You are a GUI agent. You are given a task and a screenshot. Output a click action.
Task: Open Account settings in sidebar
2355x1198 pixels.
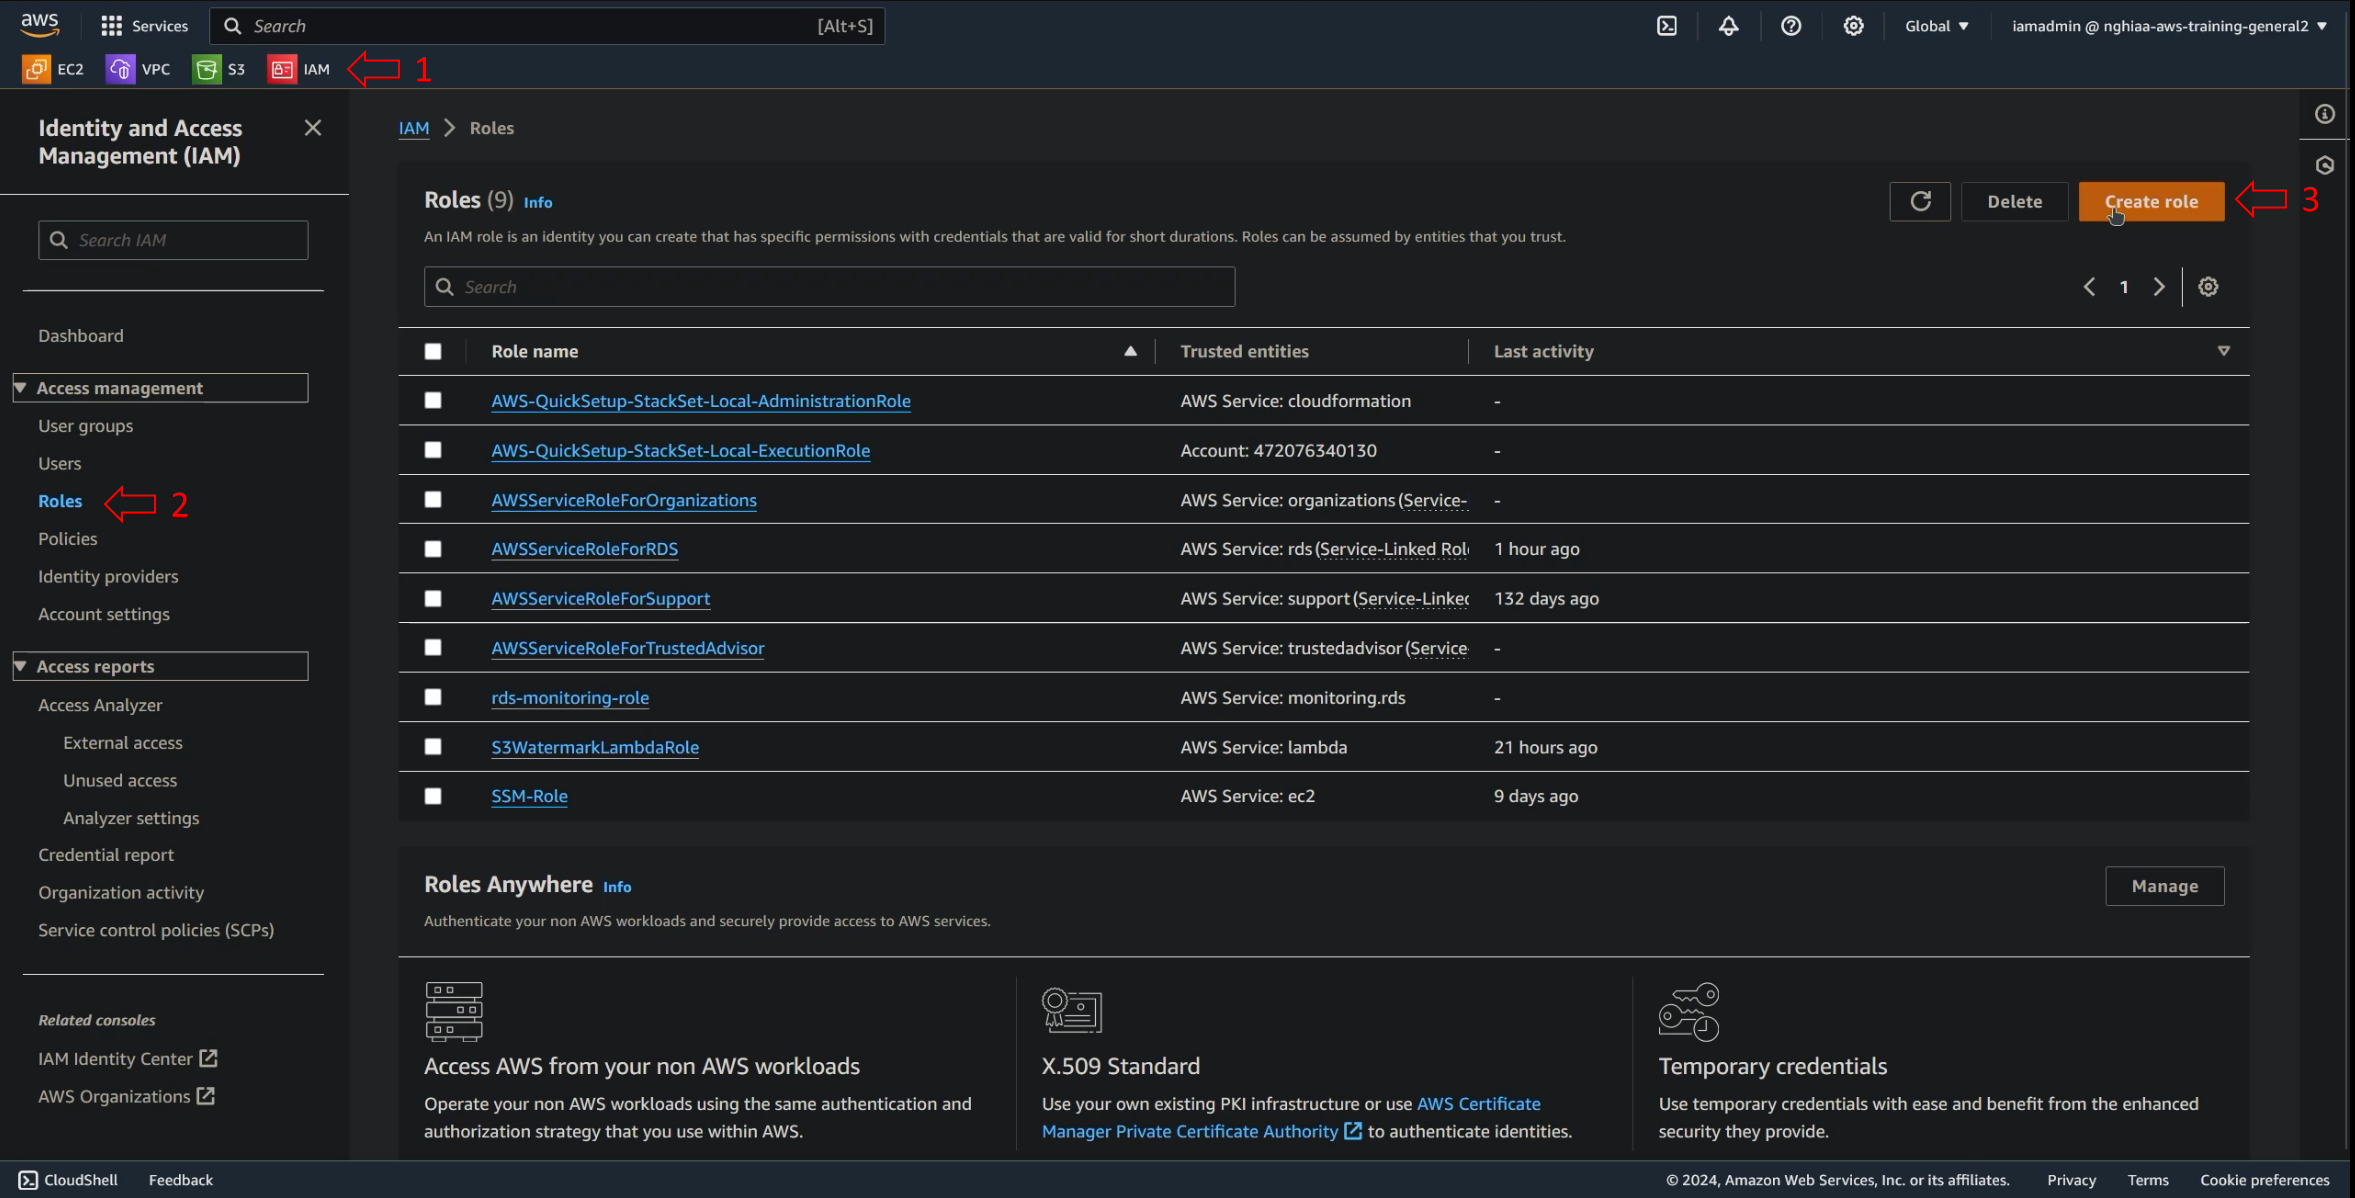pyautogui.click(x=104, y=614)
